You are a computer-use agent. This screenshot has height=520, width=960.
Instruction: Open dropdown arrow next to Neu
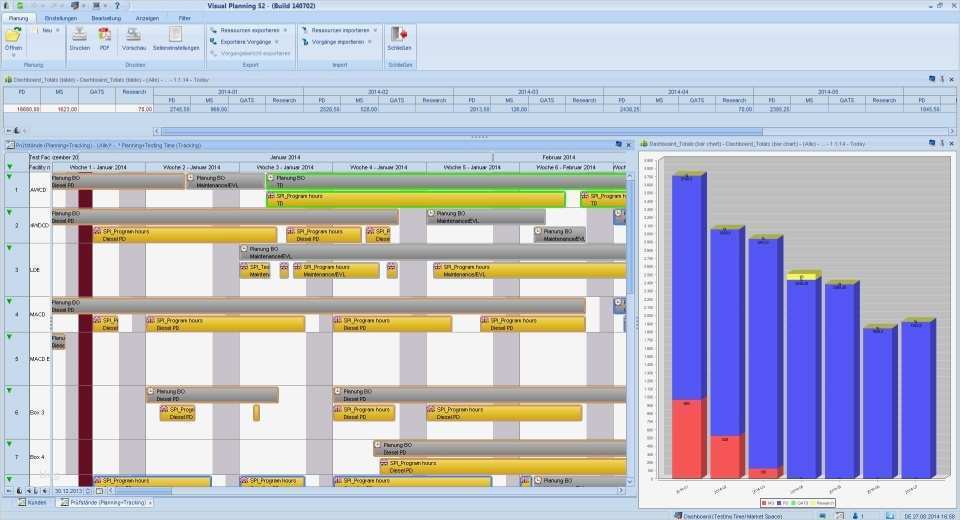pos(58,30)
